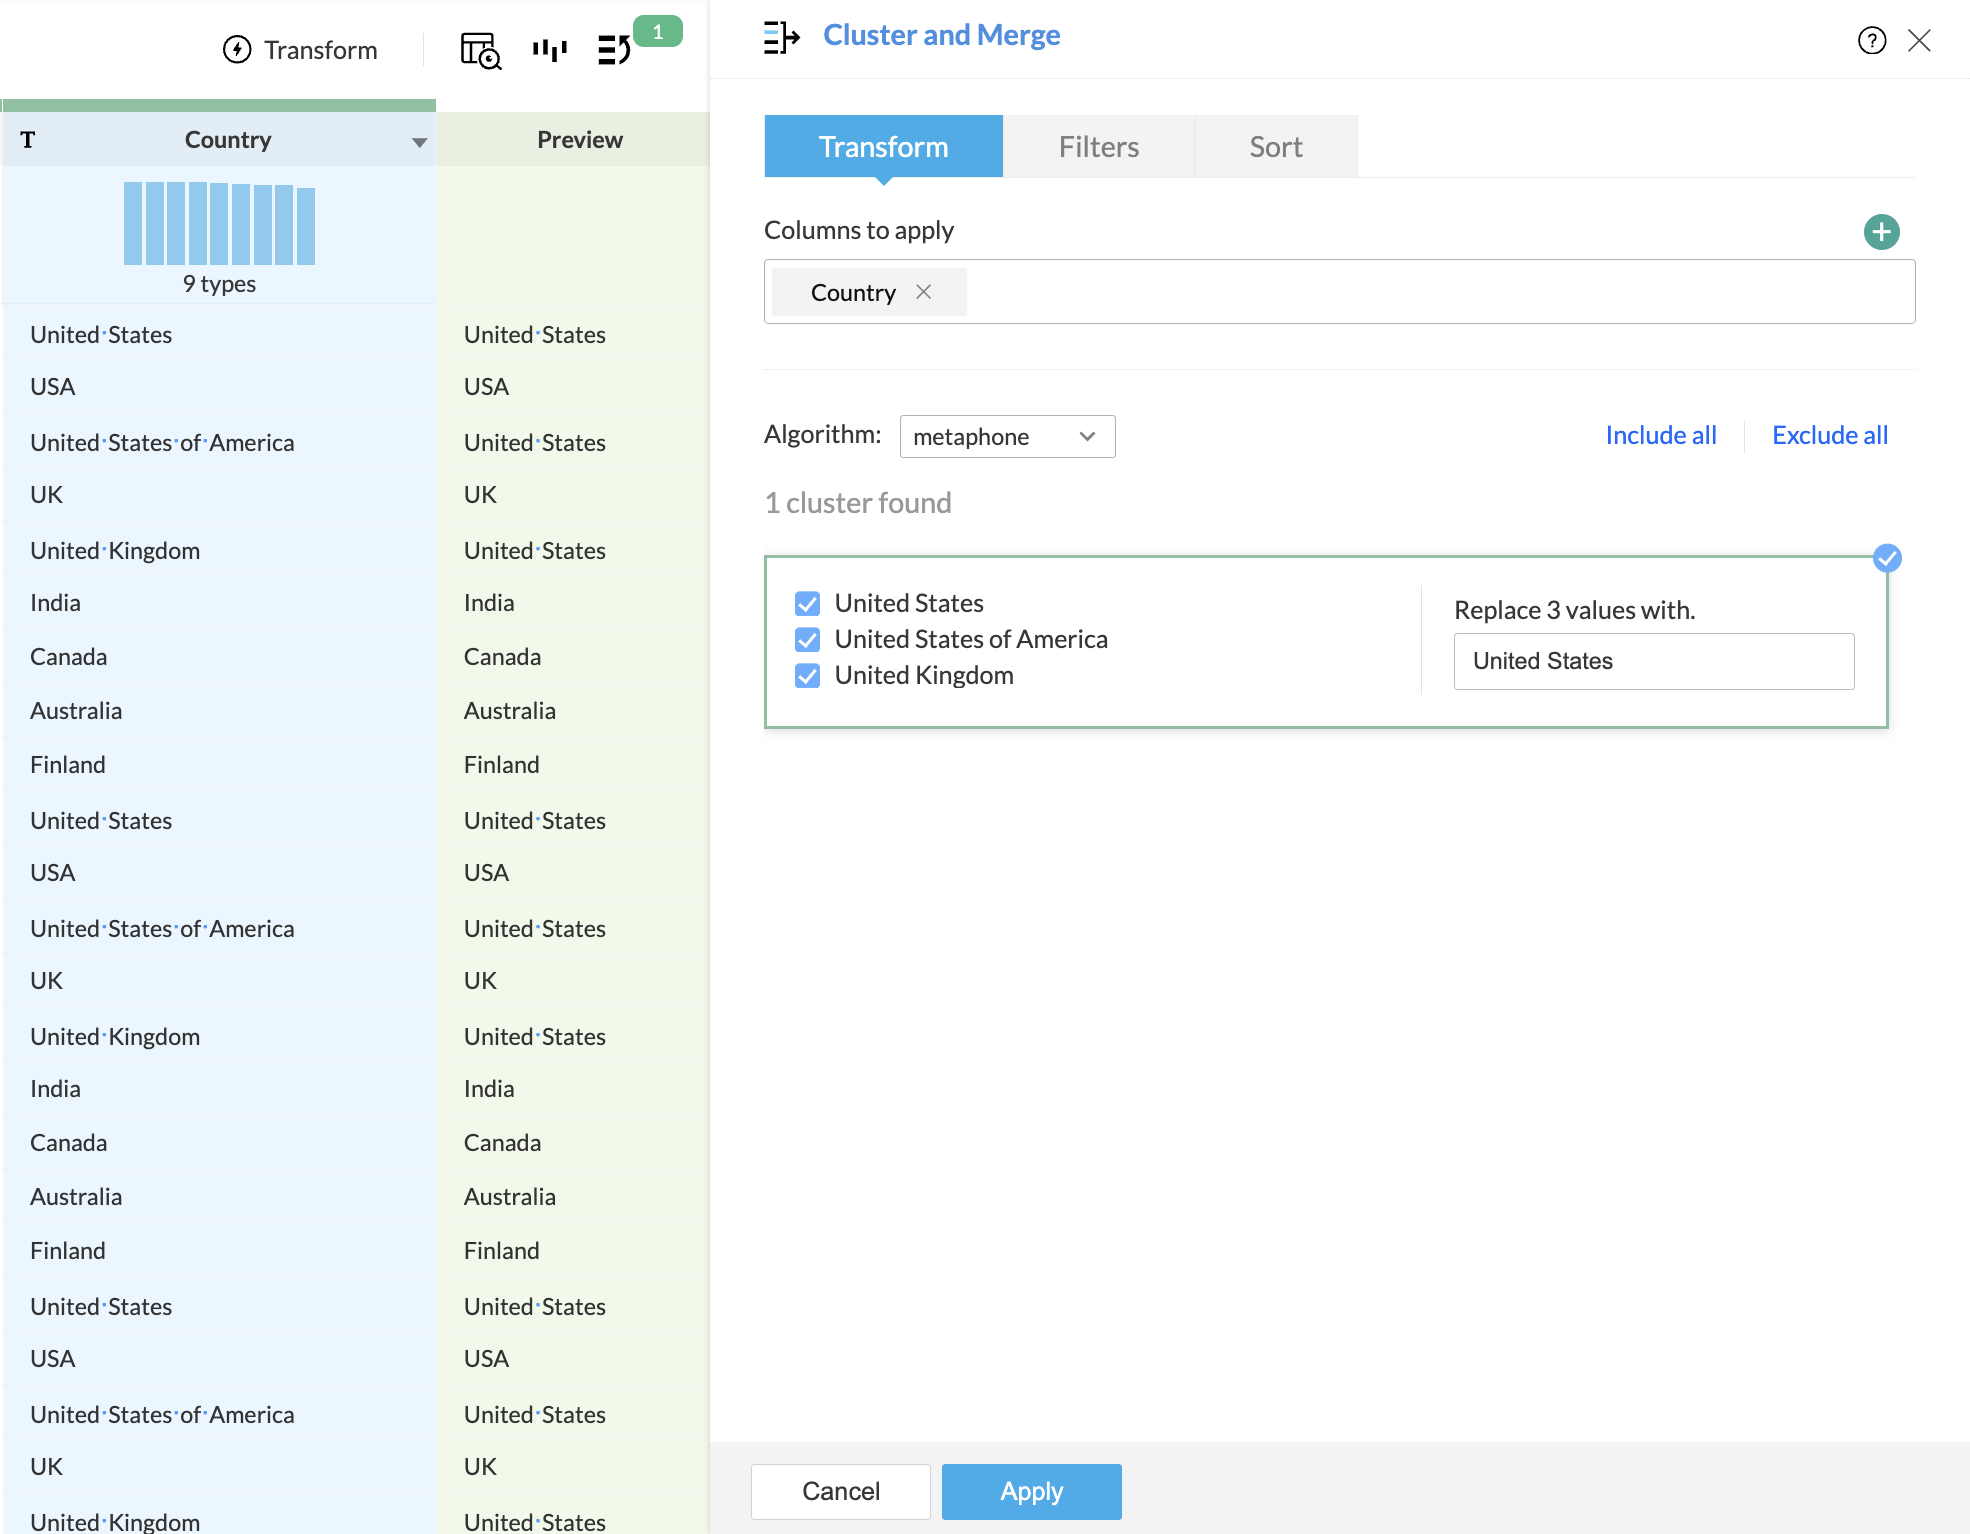Toggle the cluster selection check badge
The height and width of the screenshot is (1534, 1970).
point(1886,558)
